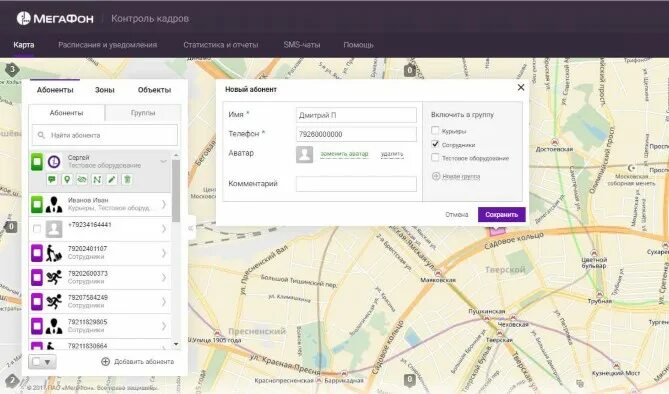Expand 79202401107 row chevron
Image resolution: width=669 pixels, height=394 pixels.
pyautogui.click(x=163, y=253)
